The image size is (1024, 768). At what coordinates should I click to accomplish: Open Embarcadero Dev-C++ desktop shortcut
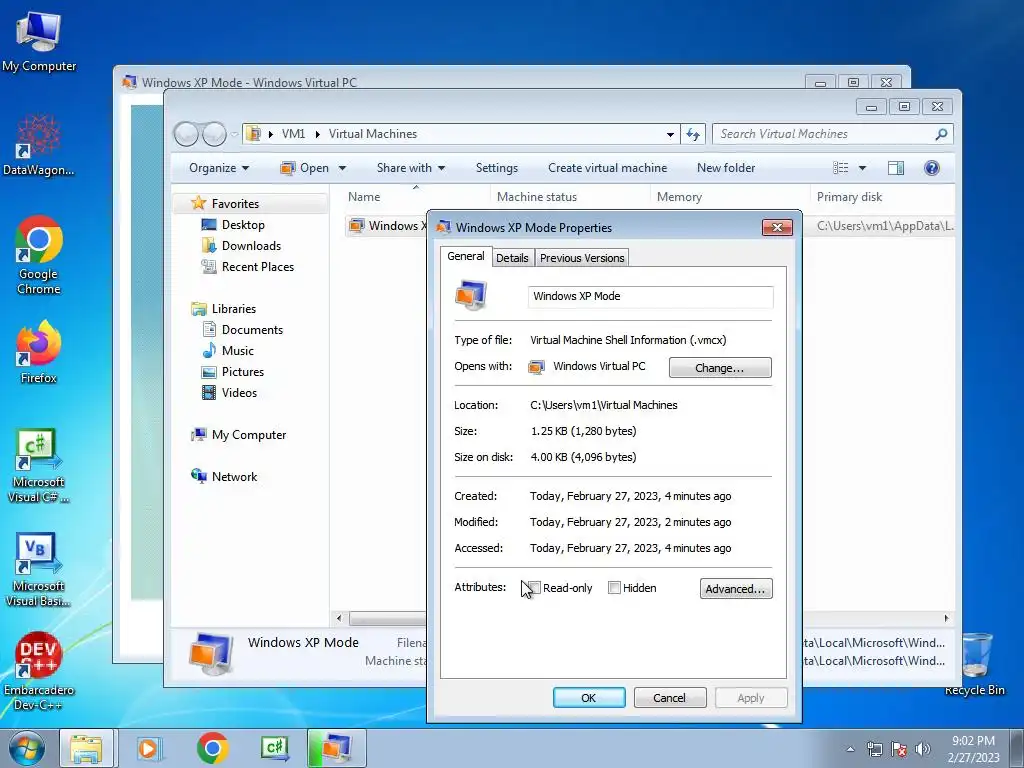coord(39,671)
